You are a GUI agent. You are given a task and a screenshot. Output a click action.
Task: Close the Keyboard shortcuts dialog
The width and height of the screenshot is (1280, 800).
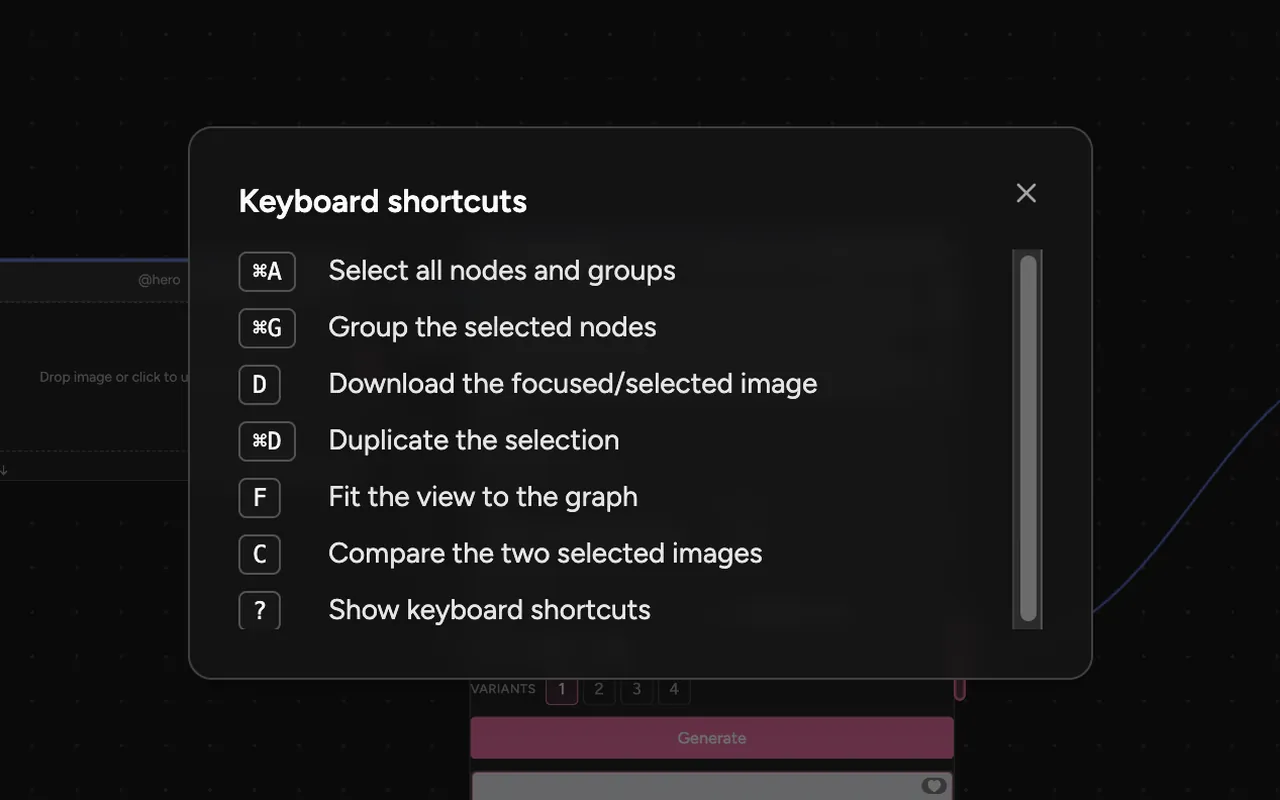pos(1026,193)
